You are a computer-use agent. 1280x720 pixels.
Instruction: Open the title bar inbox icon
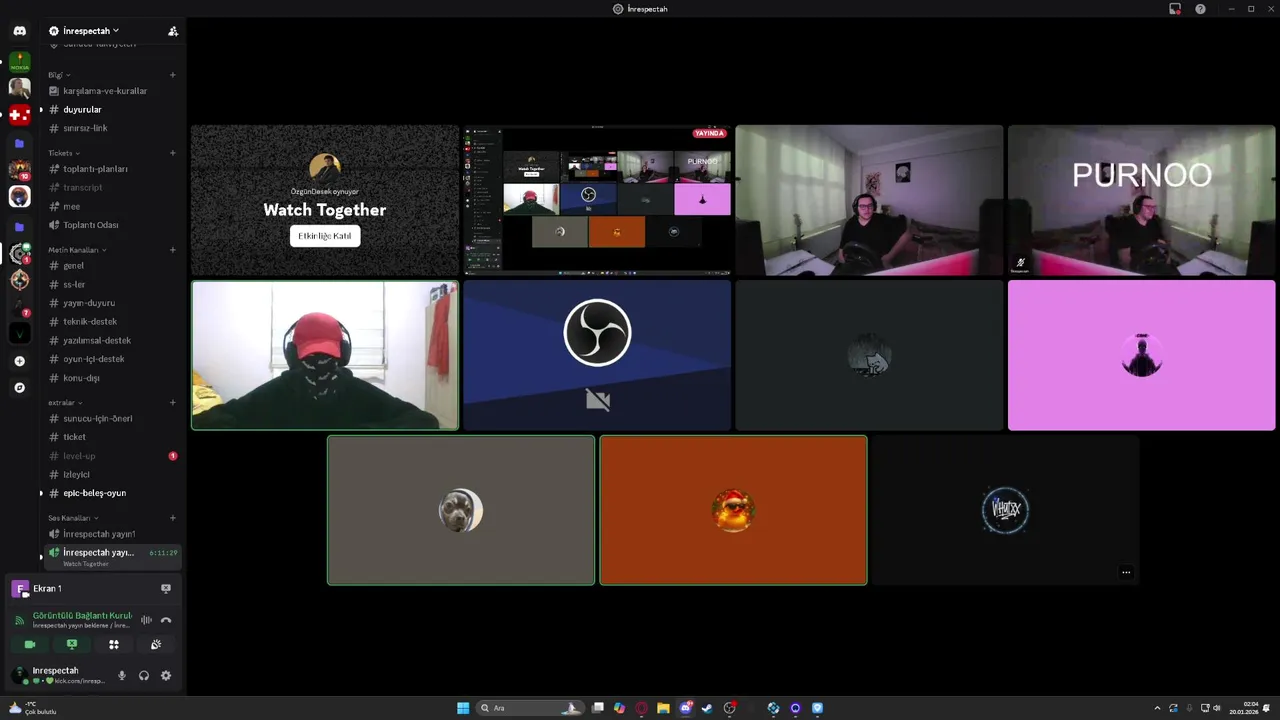[x=1175, y=9]
